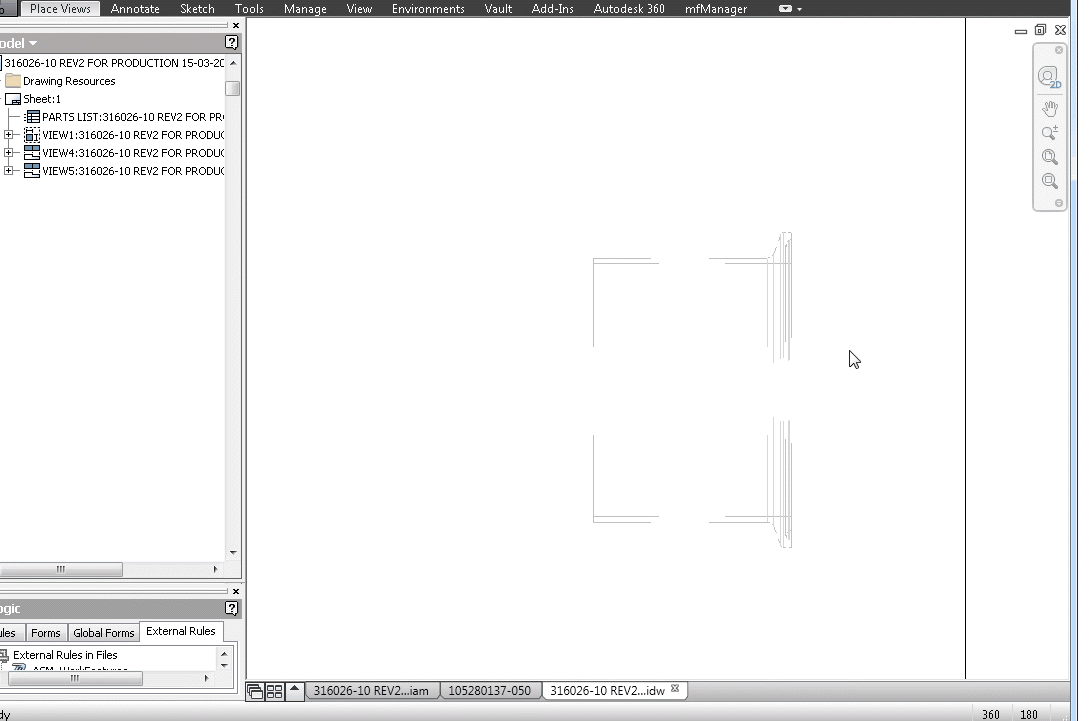Switch to the Annotate ribbon tab
Image resolution: width=1091 pixels, height=721 pixels.
point(135,8)
